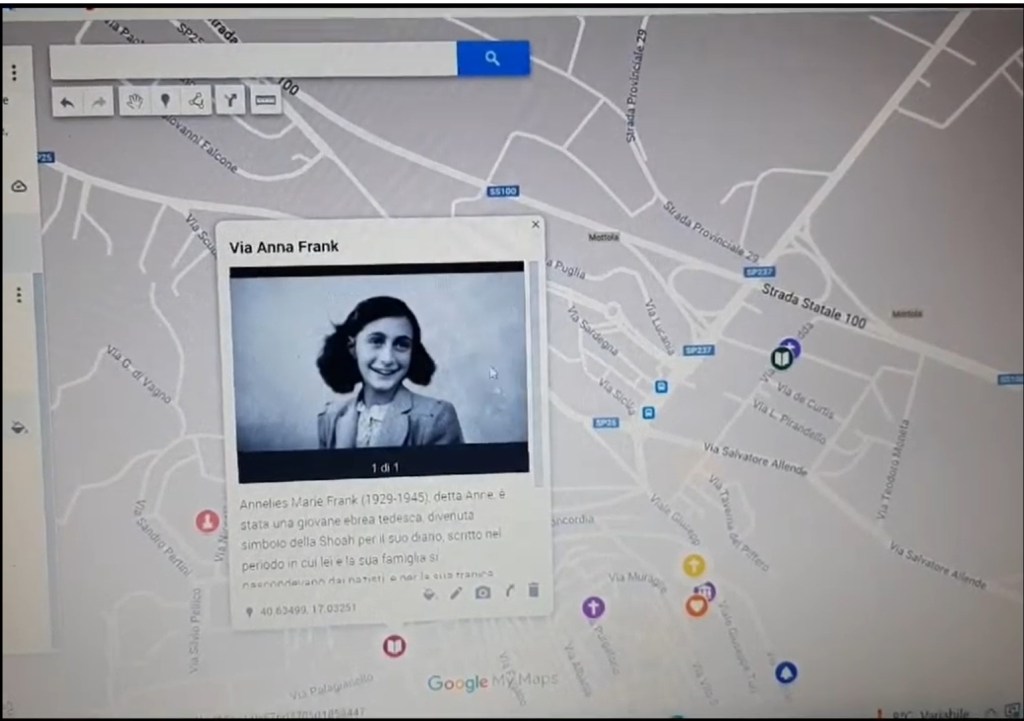Delete the marker using the trash icon
Image resolution: width=1024 pixels, height=721 pixels.
pyautogui.click(x=534, y=592)
